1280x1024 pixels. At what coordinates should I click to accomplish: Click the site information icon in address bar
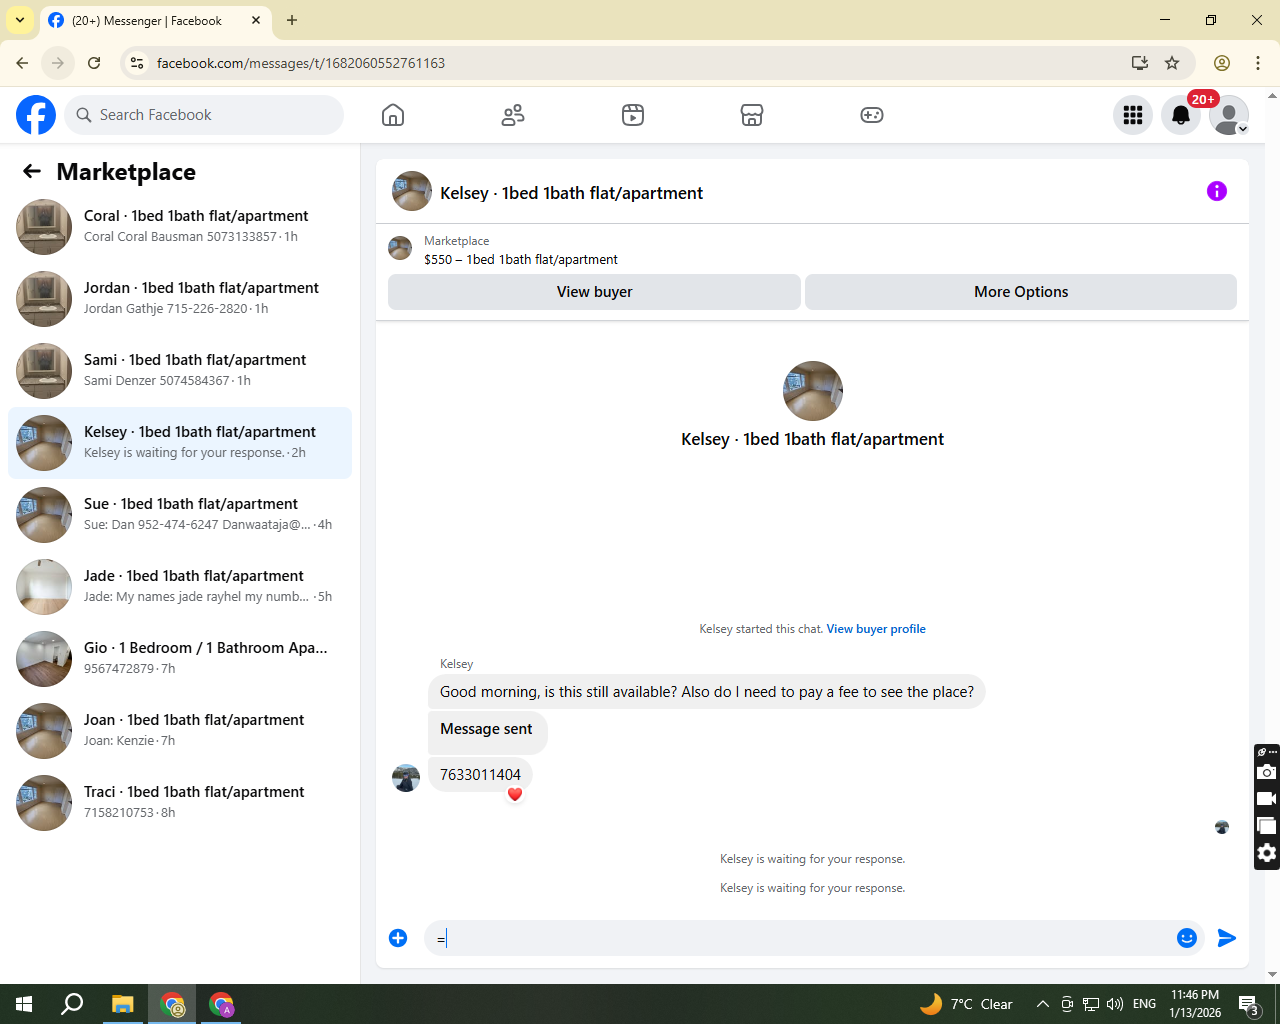(x=137, y=63)
